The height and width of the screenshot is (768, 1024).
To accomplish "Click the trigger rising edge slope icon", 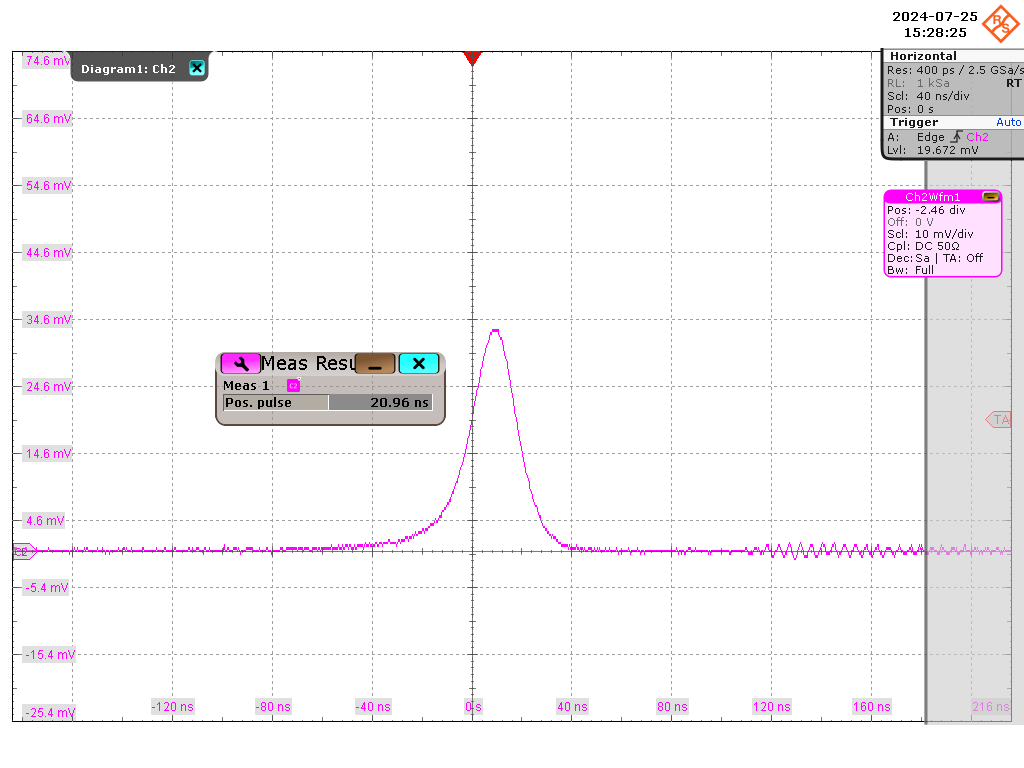I will click(956, 137).
